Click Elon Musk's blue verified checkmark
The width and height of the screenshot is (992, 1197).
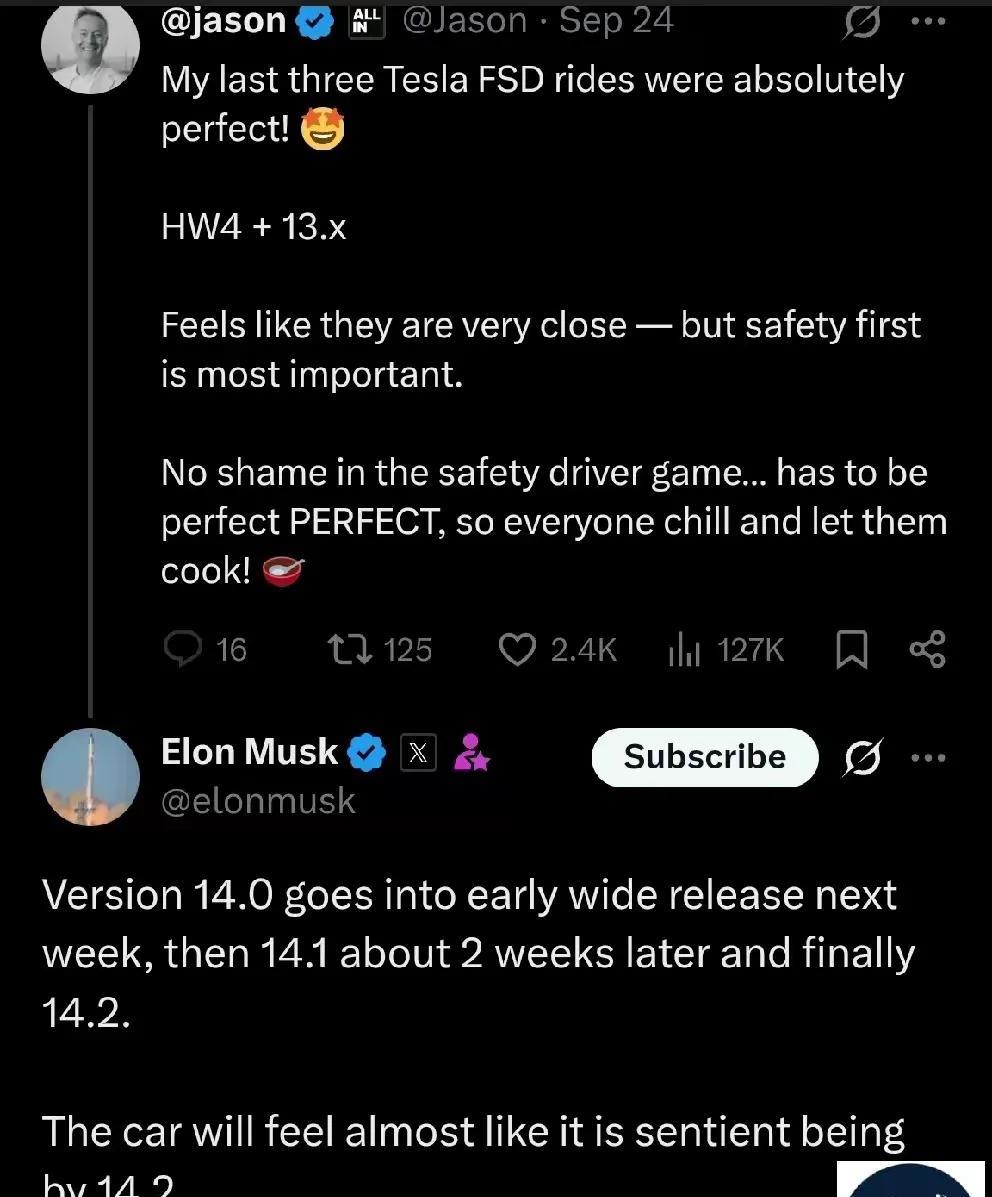pyautogui.click(x=366, y=753)
